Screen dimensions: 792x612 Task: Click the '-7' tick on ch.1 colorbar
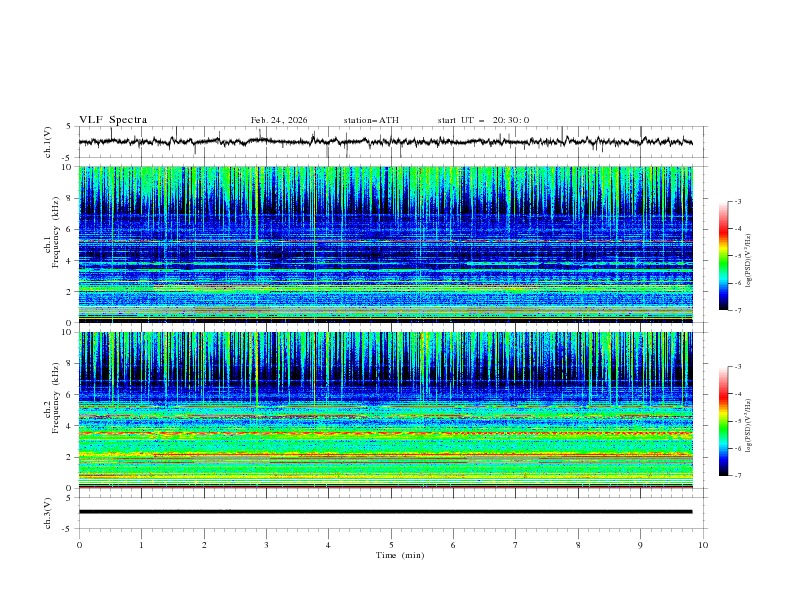(737, 310)
